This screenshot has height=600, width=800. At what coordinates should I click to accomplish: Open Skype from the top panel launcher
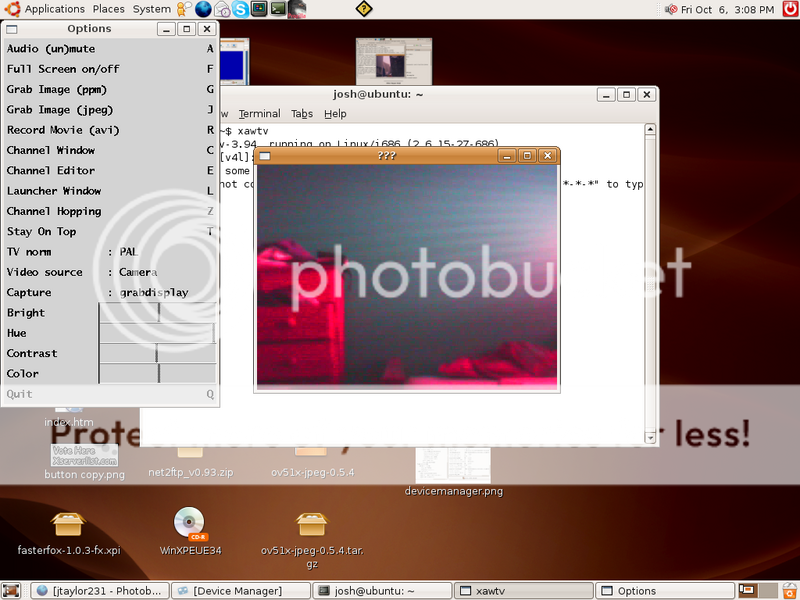(x=241, y=9)
